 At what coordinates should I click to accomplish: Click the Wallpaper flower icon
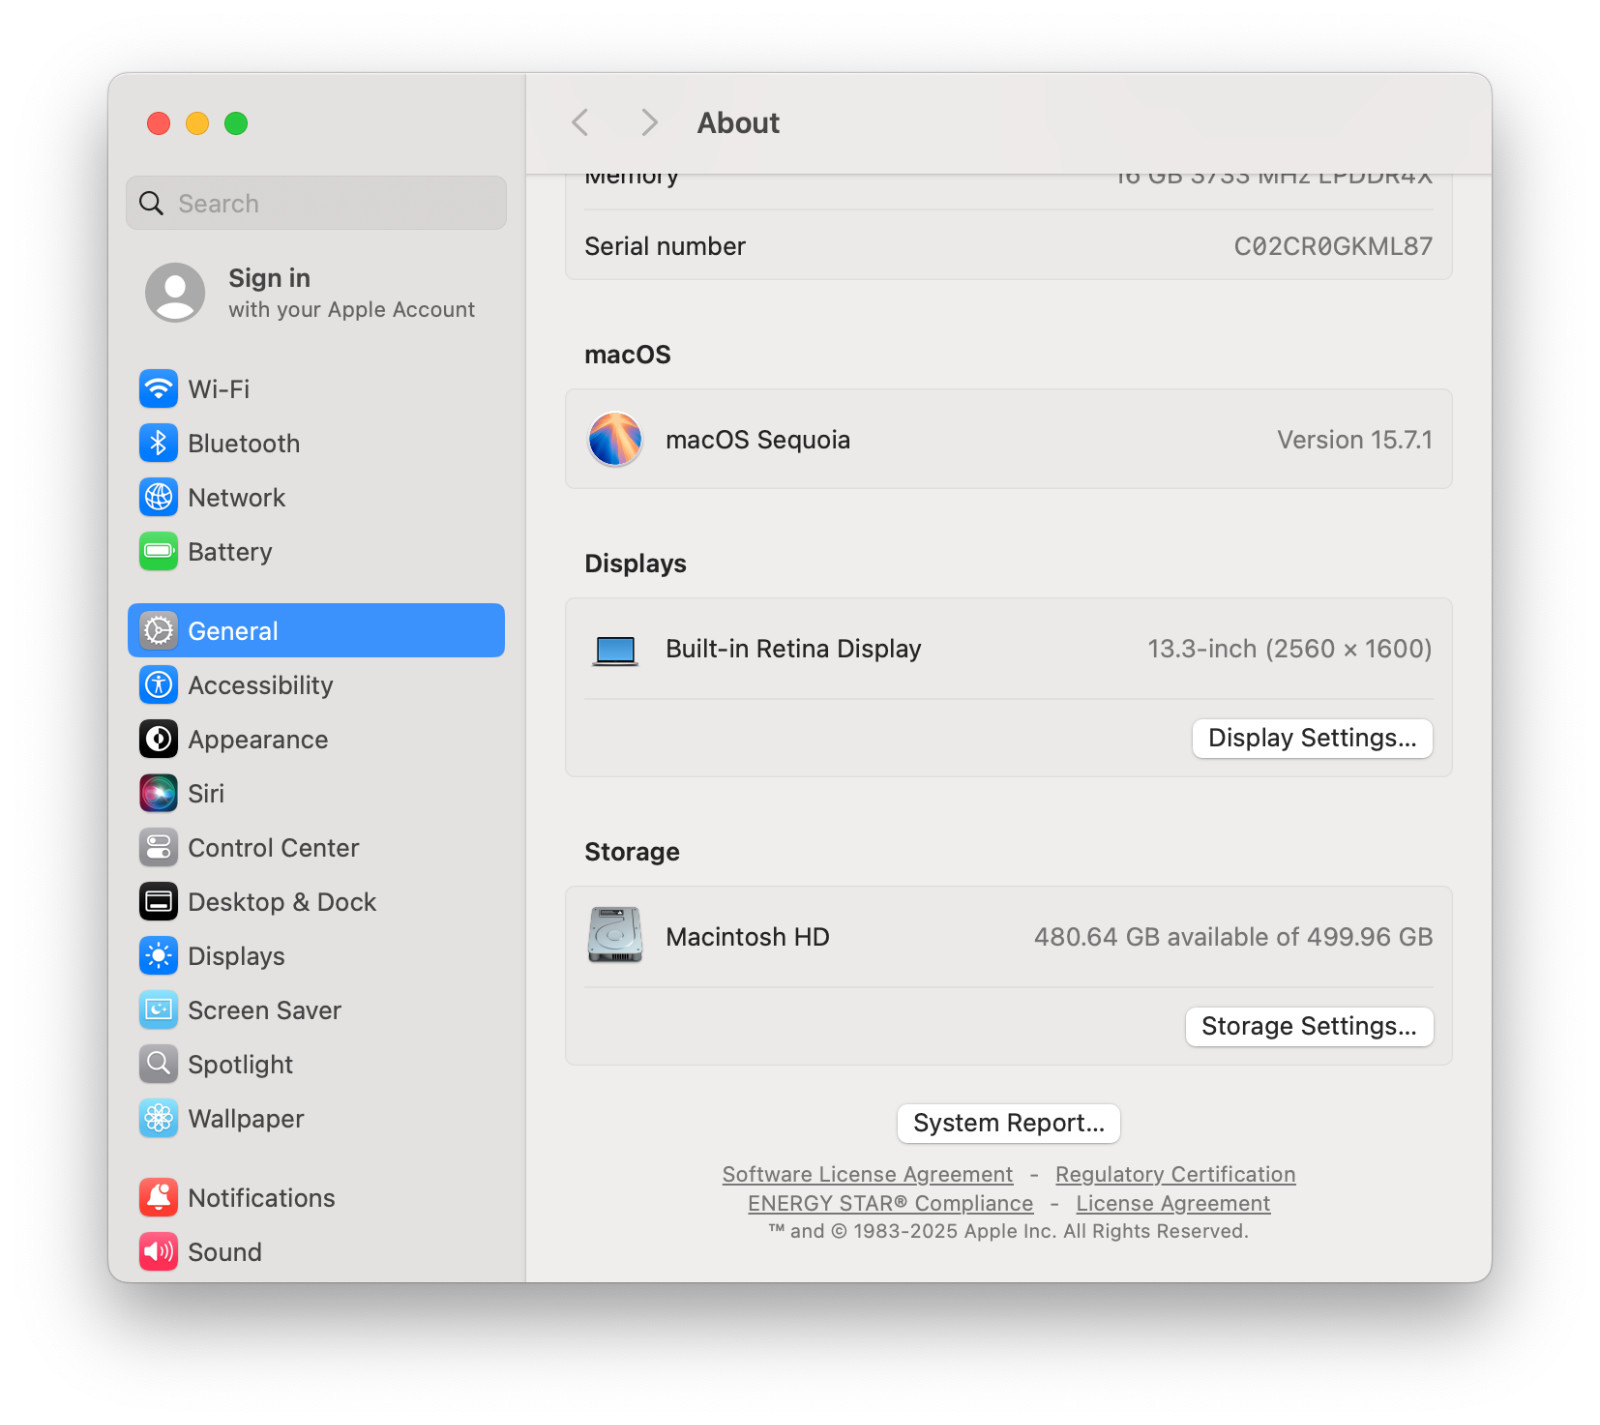pyautogui.click(x=158, y=1118)
